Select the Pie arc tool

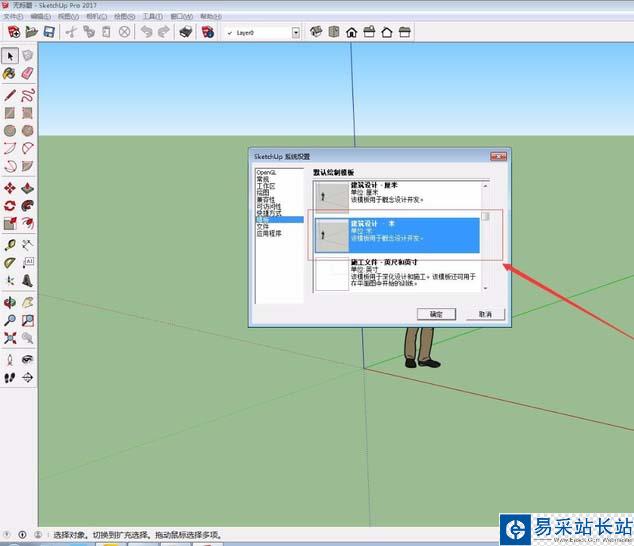(x=27, y=166)
